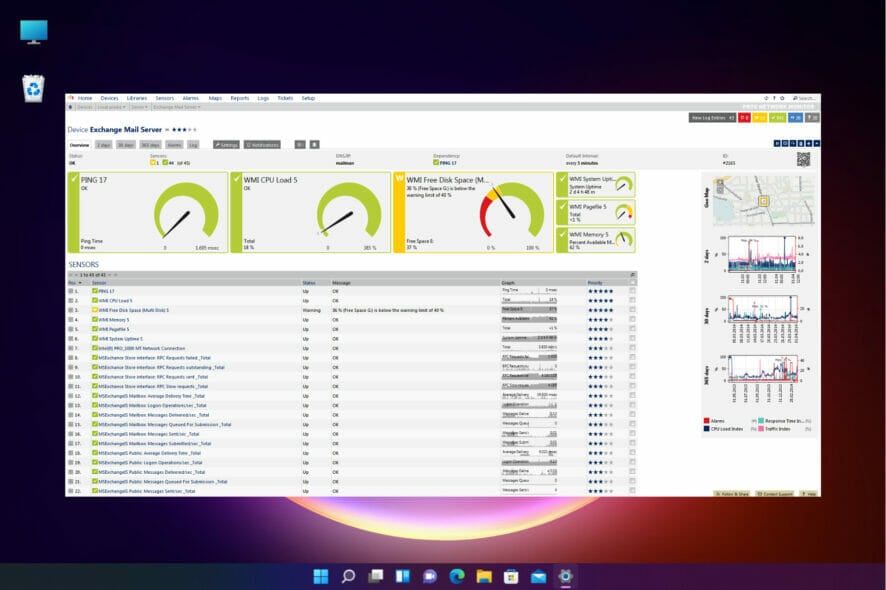Screen dimensions: 886x590
Task: Select the Recycle Bin desktop icon
Action: click(33, 89)
